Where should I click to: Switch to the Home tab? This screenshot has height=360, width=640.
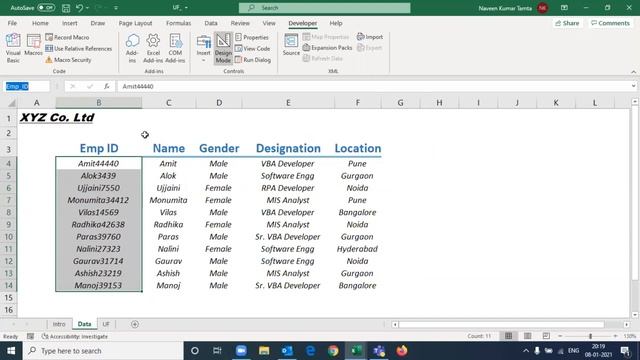[x=40, y=23]
